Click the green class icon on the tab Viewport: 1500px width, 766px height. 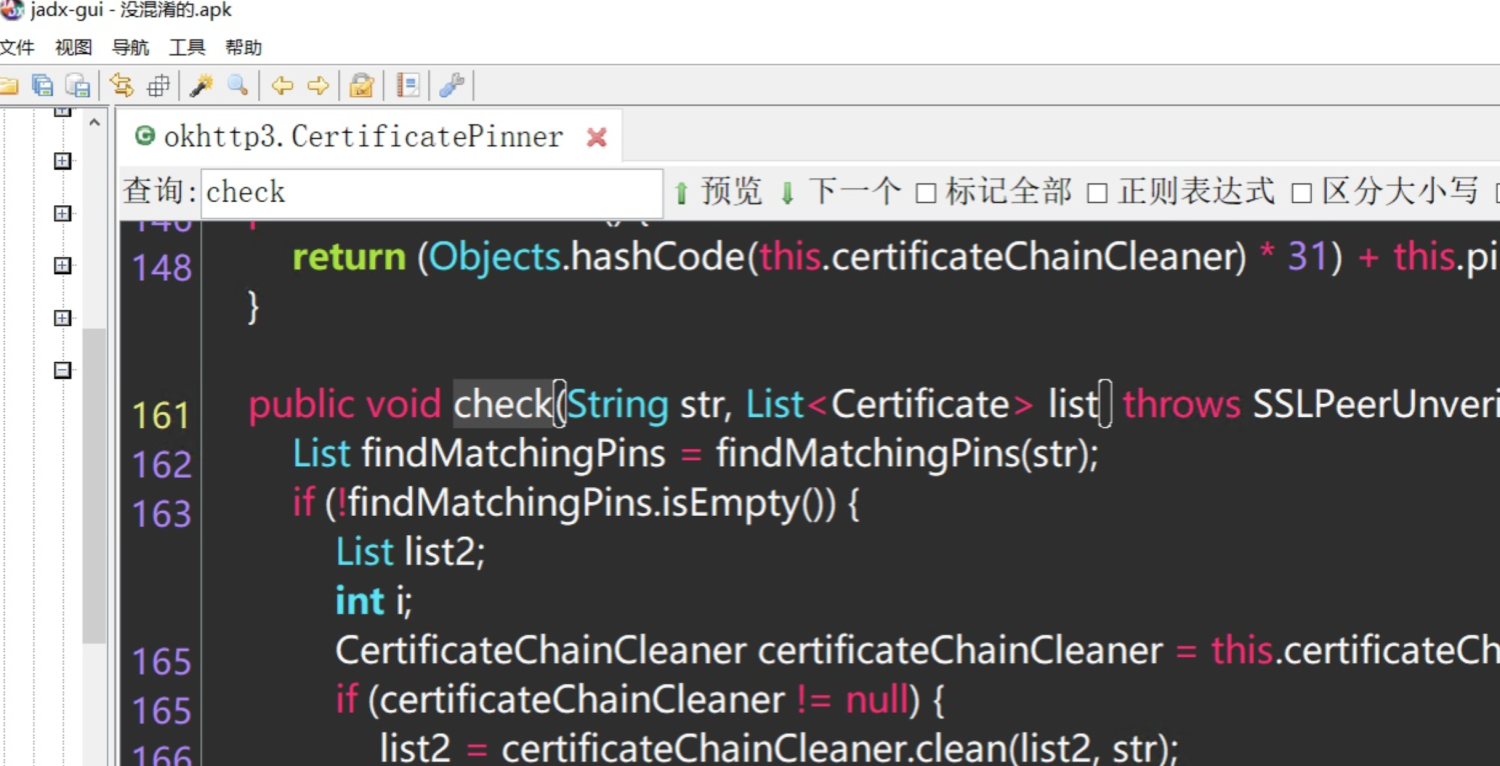[x=145, y=136]
